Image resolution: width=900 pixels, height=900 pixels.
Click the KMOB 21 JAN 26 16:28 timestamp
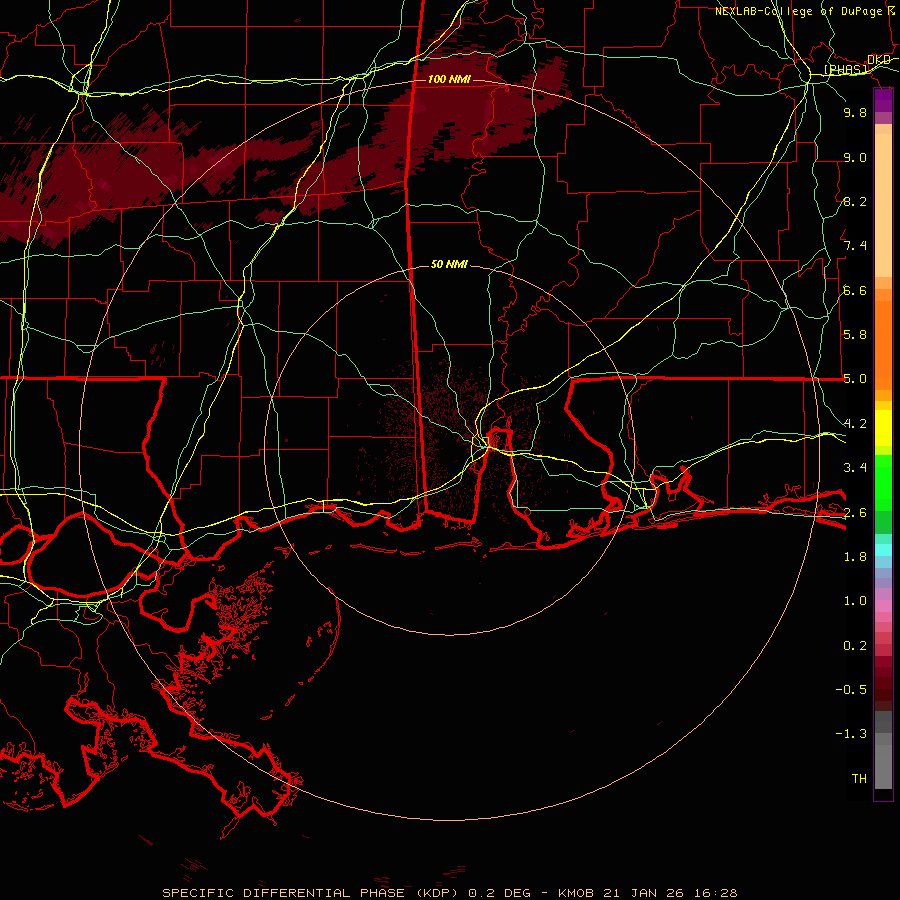(647, 893)
